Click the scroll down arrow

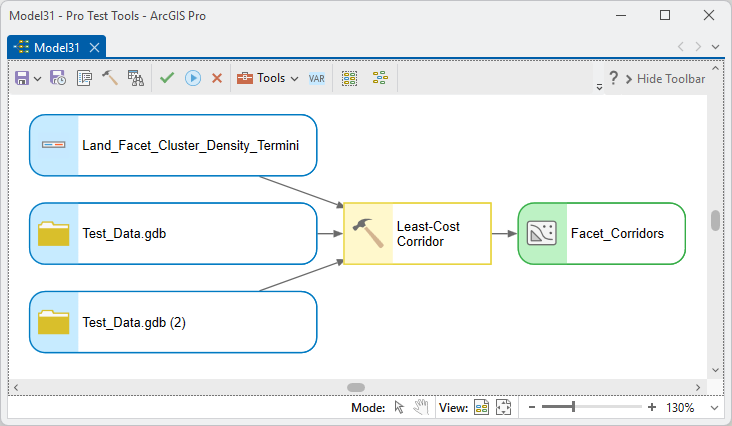[715, 370]
